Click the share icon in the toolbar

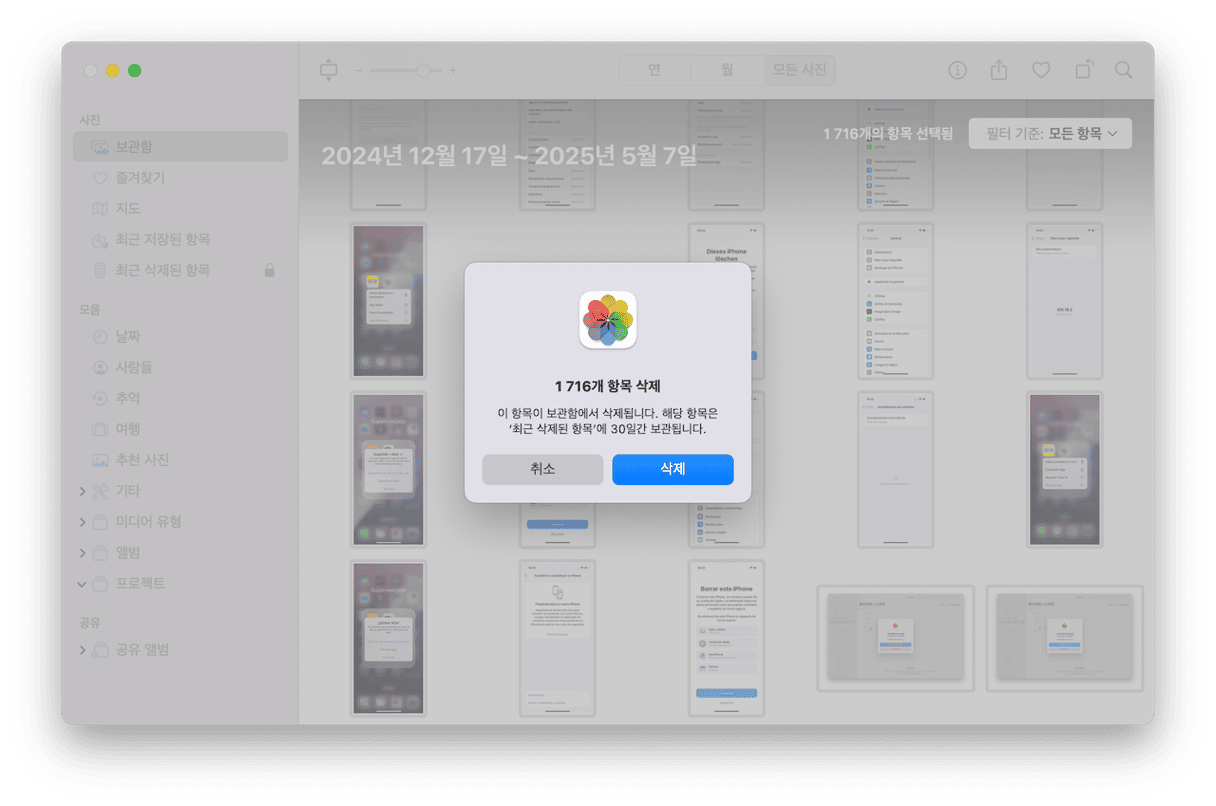999,70
